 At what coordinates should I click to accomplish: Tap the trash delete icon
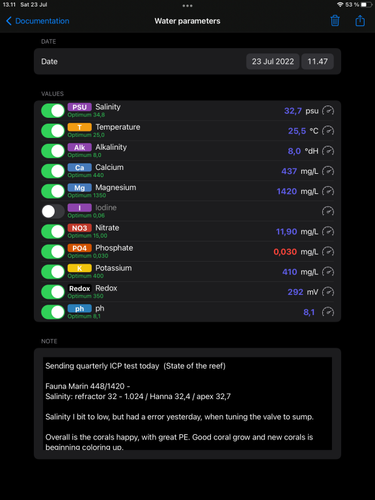point(335,21)
